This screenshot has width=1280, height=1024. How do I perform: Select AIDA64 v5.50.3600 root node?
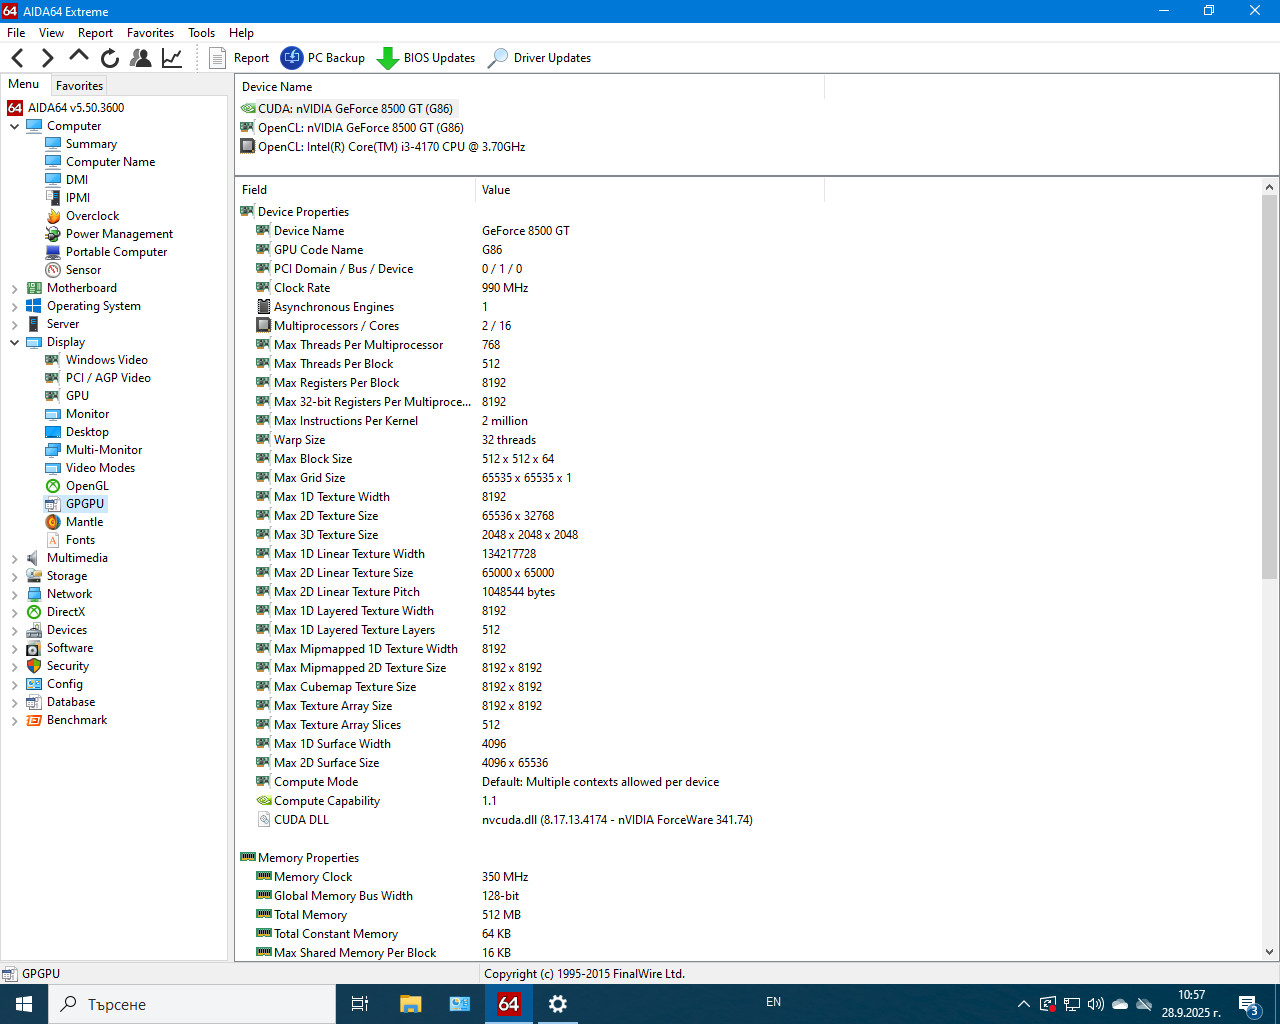click(76, 108)
